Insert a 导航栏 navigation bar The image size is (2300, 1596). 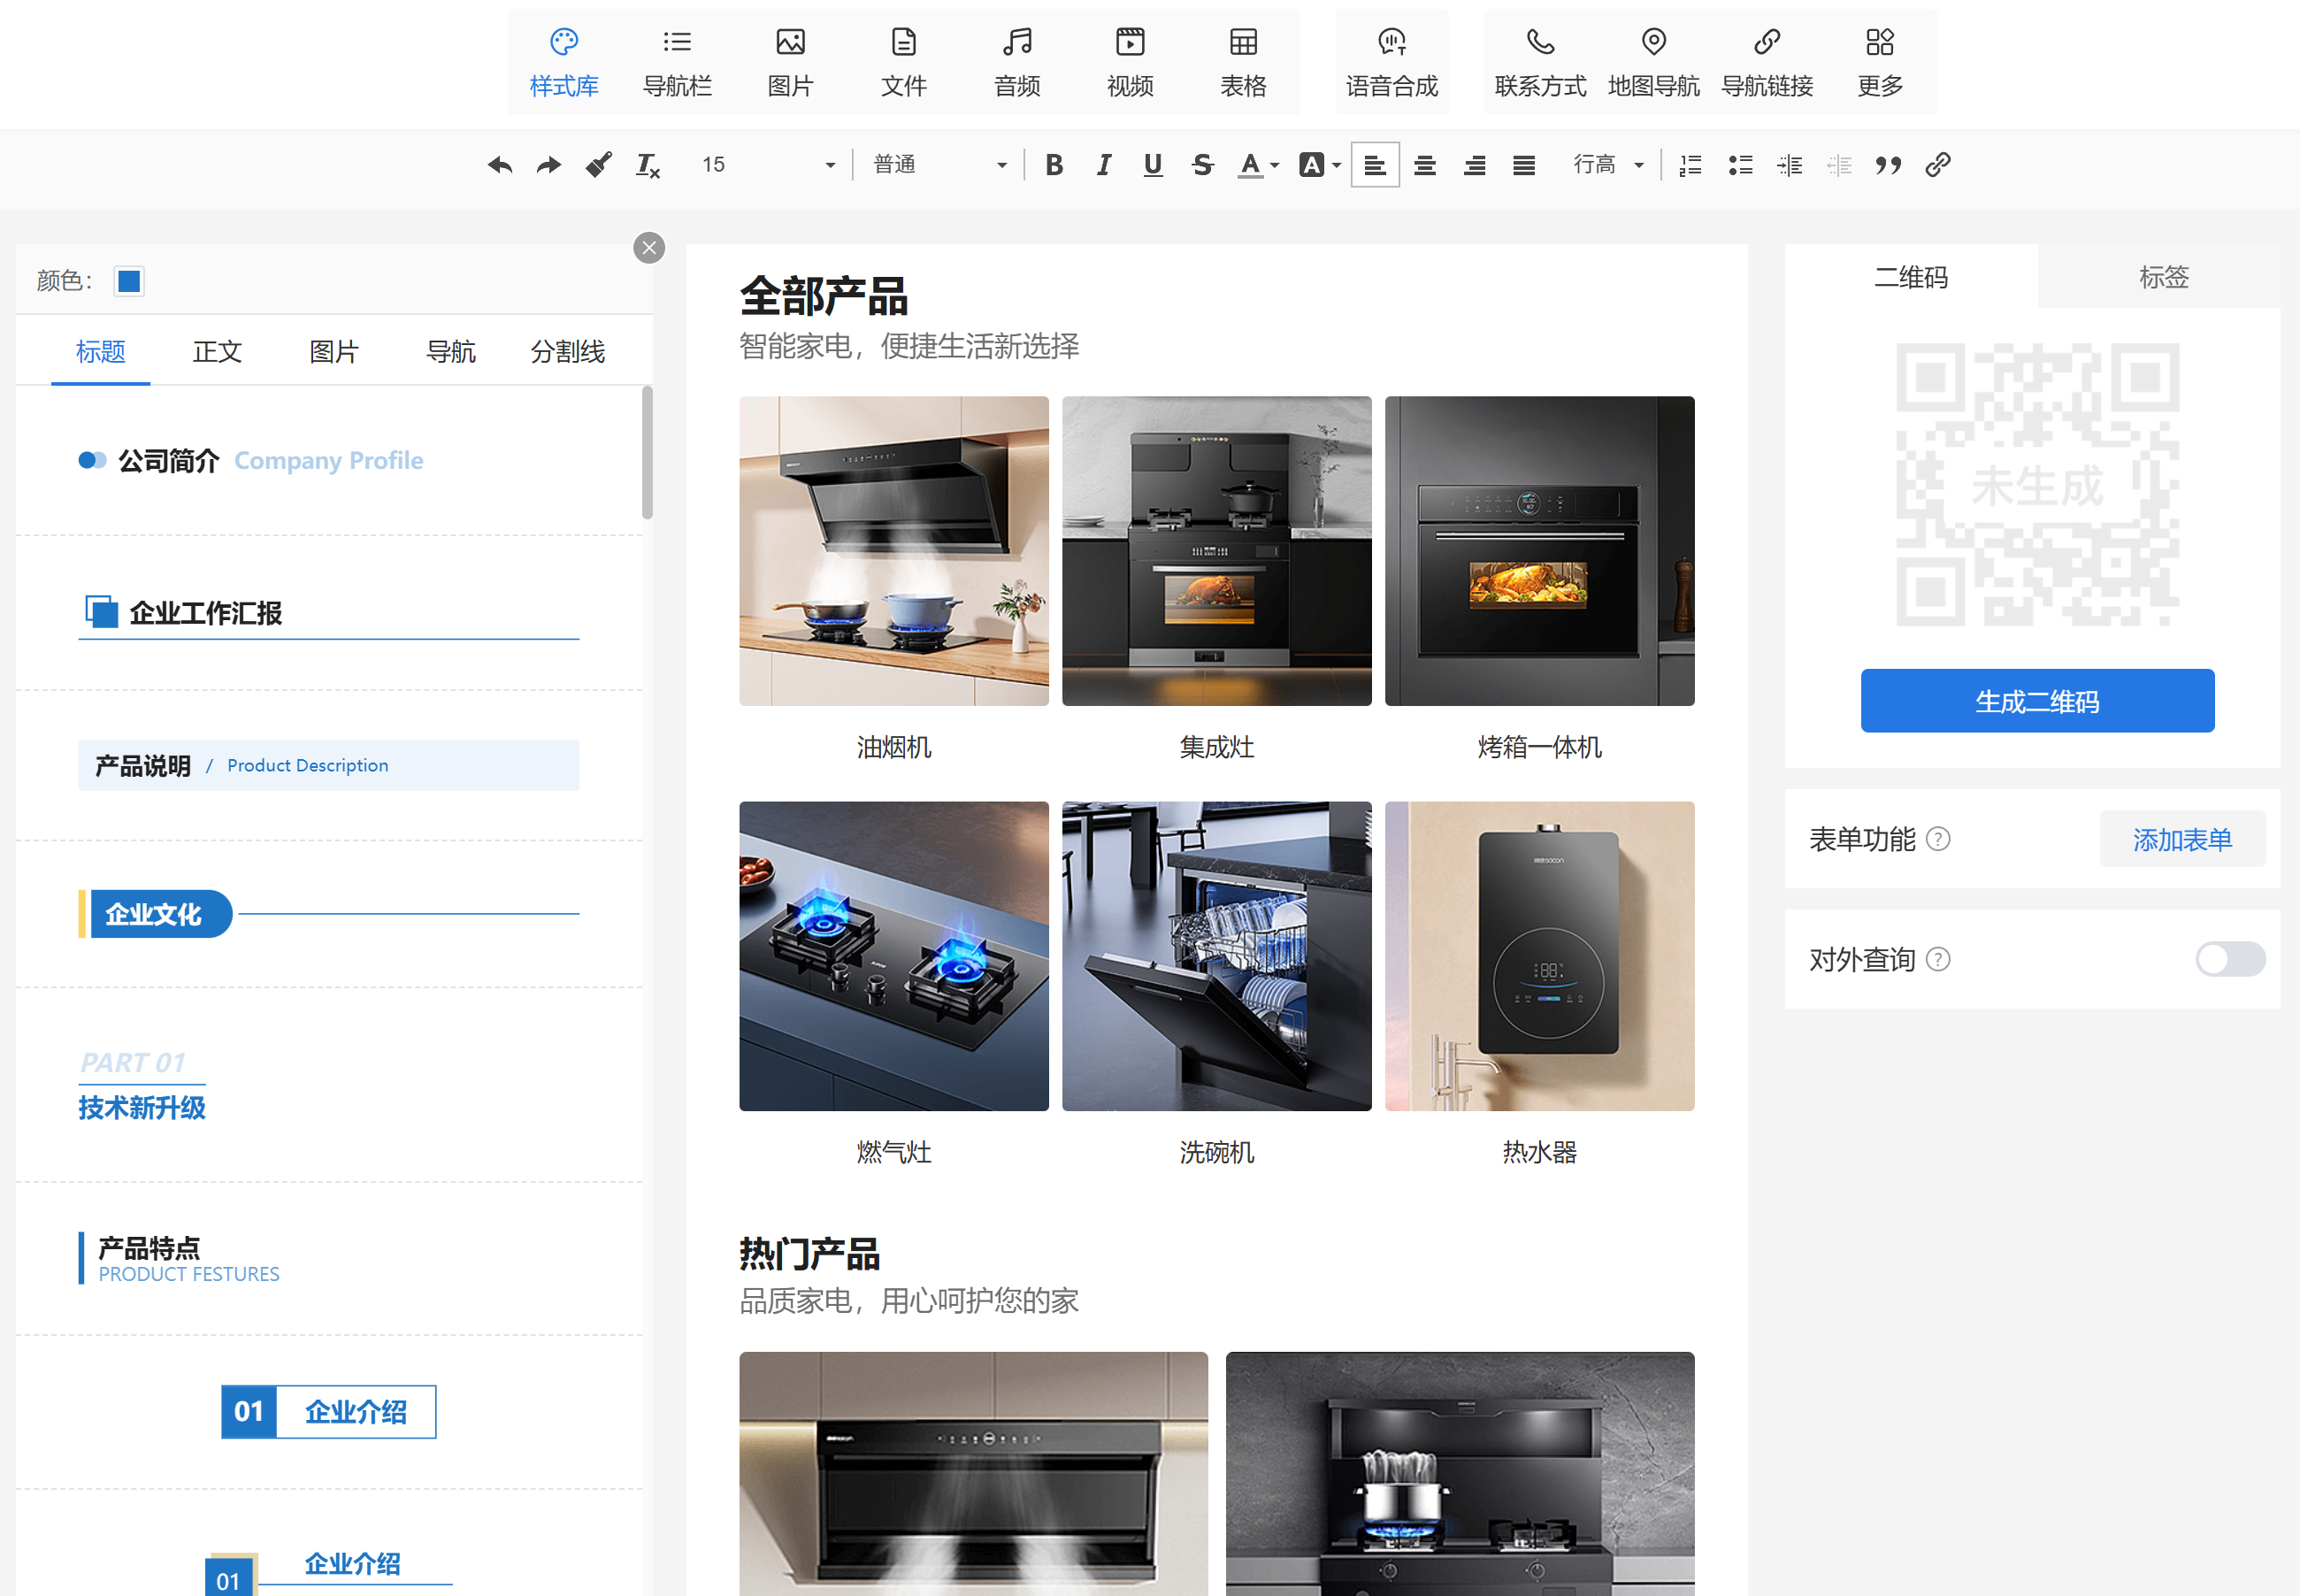(677, 62)
